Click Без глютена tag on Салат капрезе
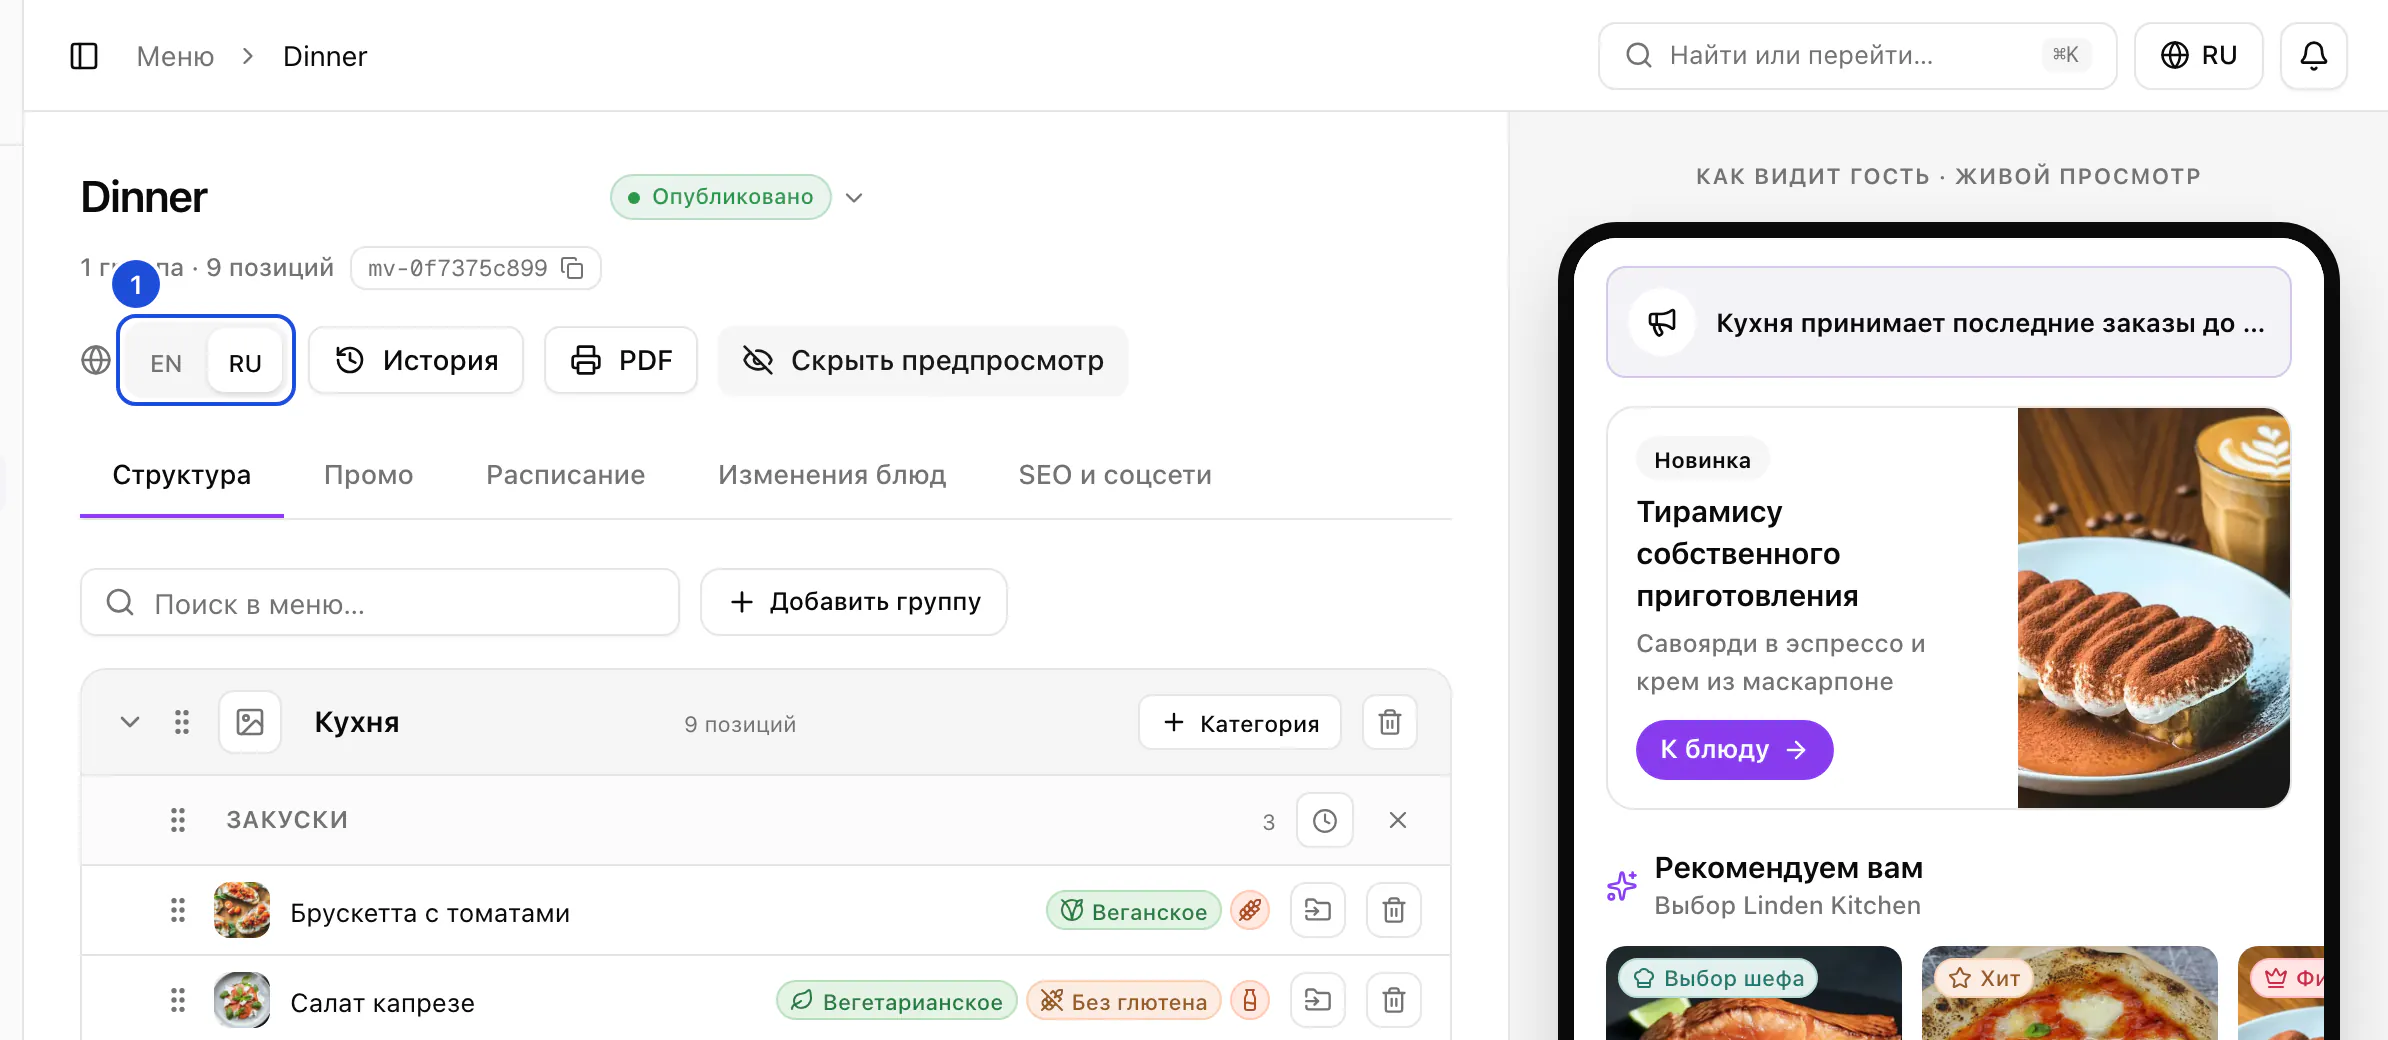 click(x=1124, y=1000)
